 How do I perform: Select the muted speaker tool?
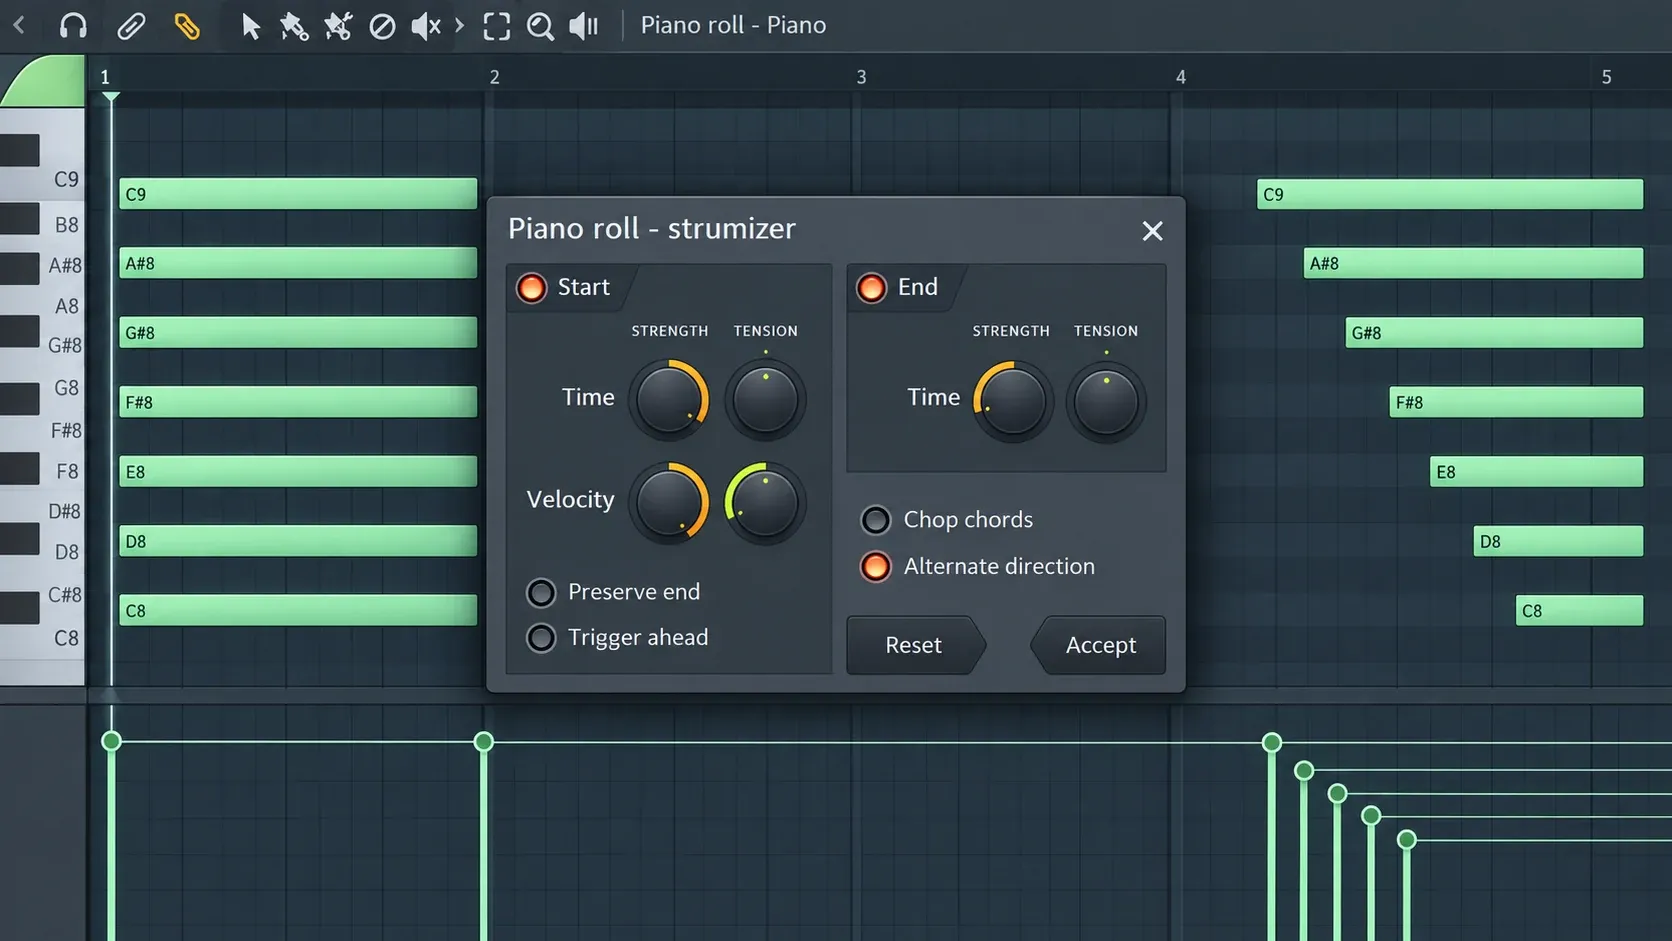(x=426, y=26)
